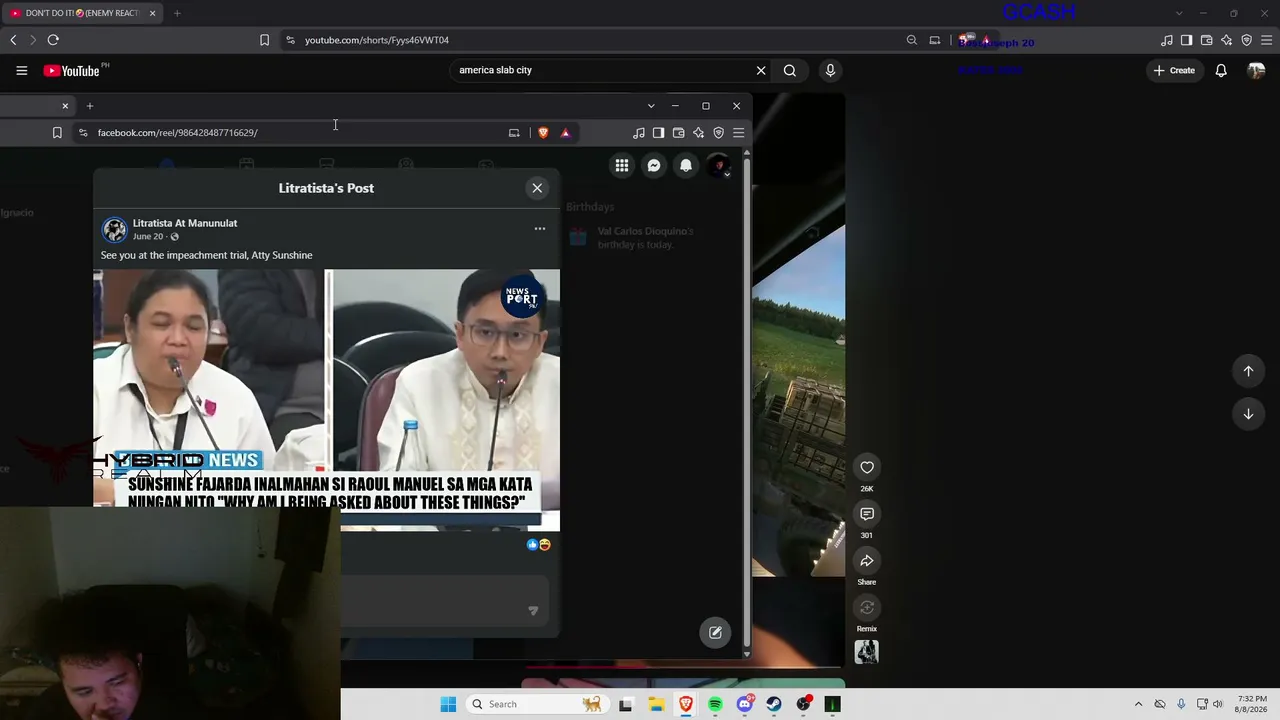Select the "DON'T DO IT!" YouTube tab
Viewport: 1280px width, 720px height.
pyautogui.click(x=80, y=13)
